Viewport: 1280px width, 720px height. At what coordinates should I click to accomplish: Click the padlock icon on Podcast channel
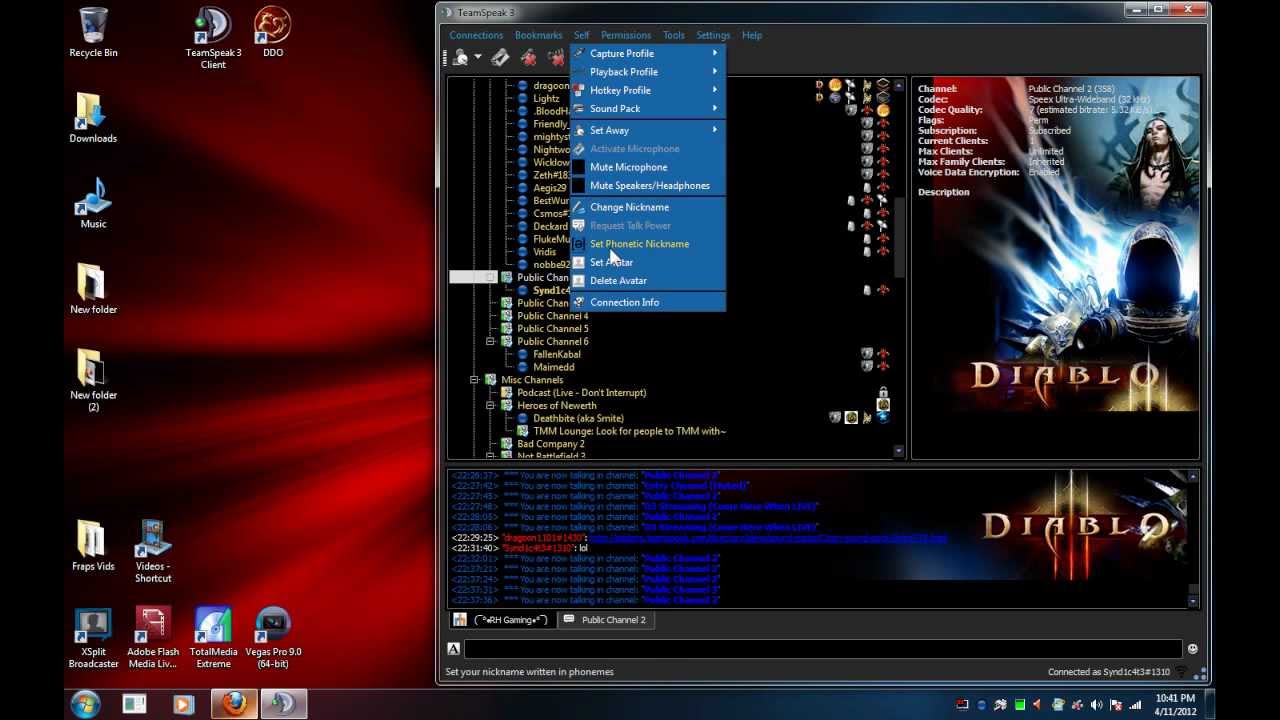(883, 392)
